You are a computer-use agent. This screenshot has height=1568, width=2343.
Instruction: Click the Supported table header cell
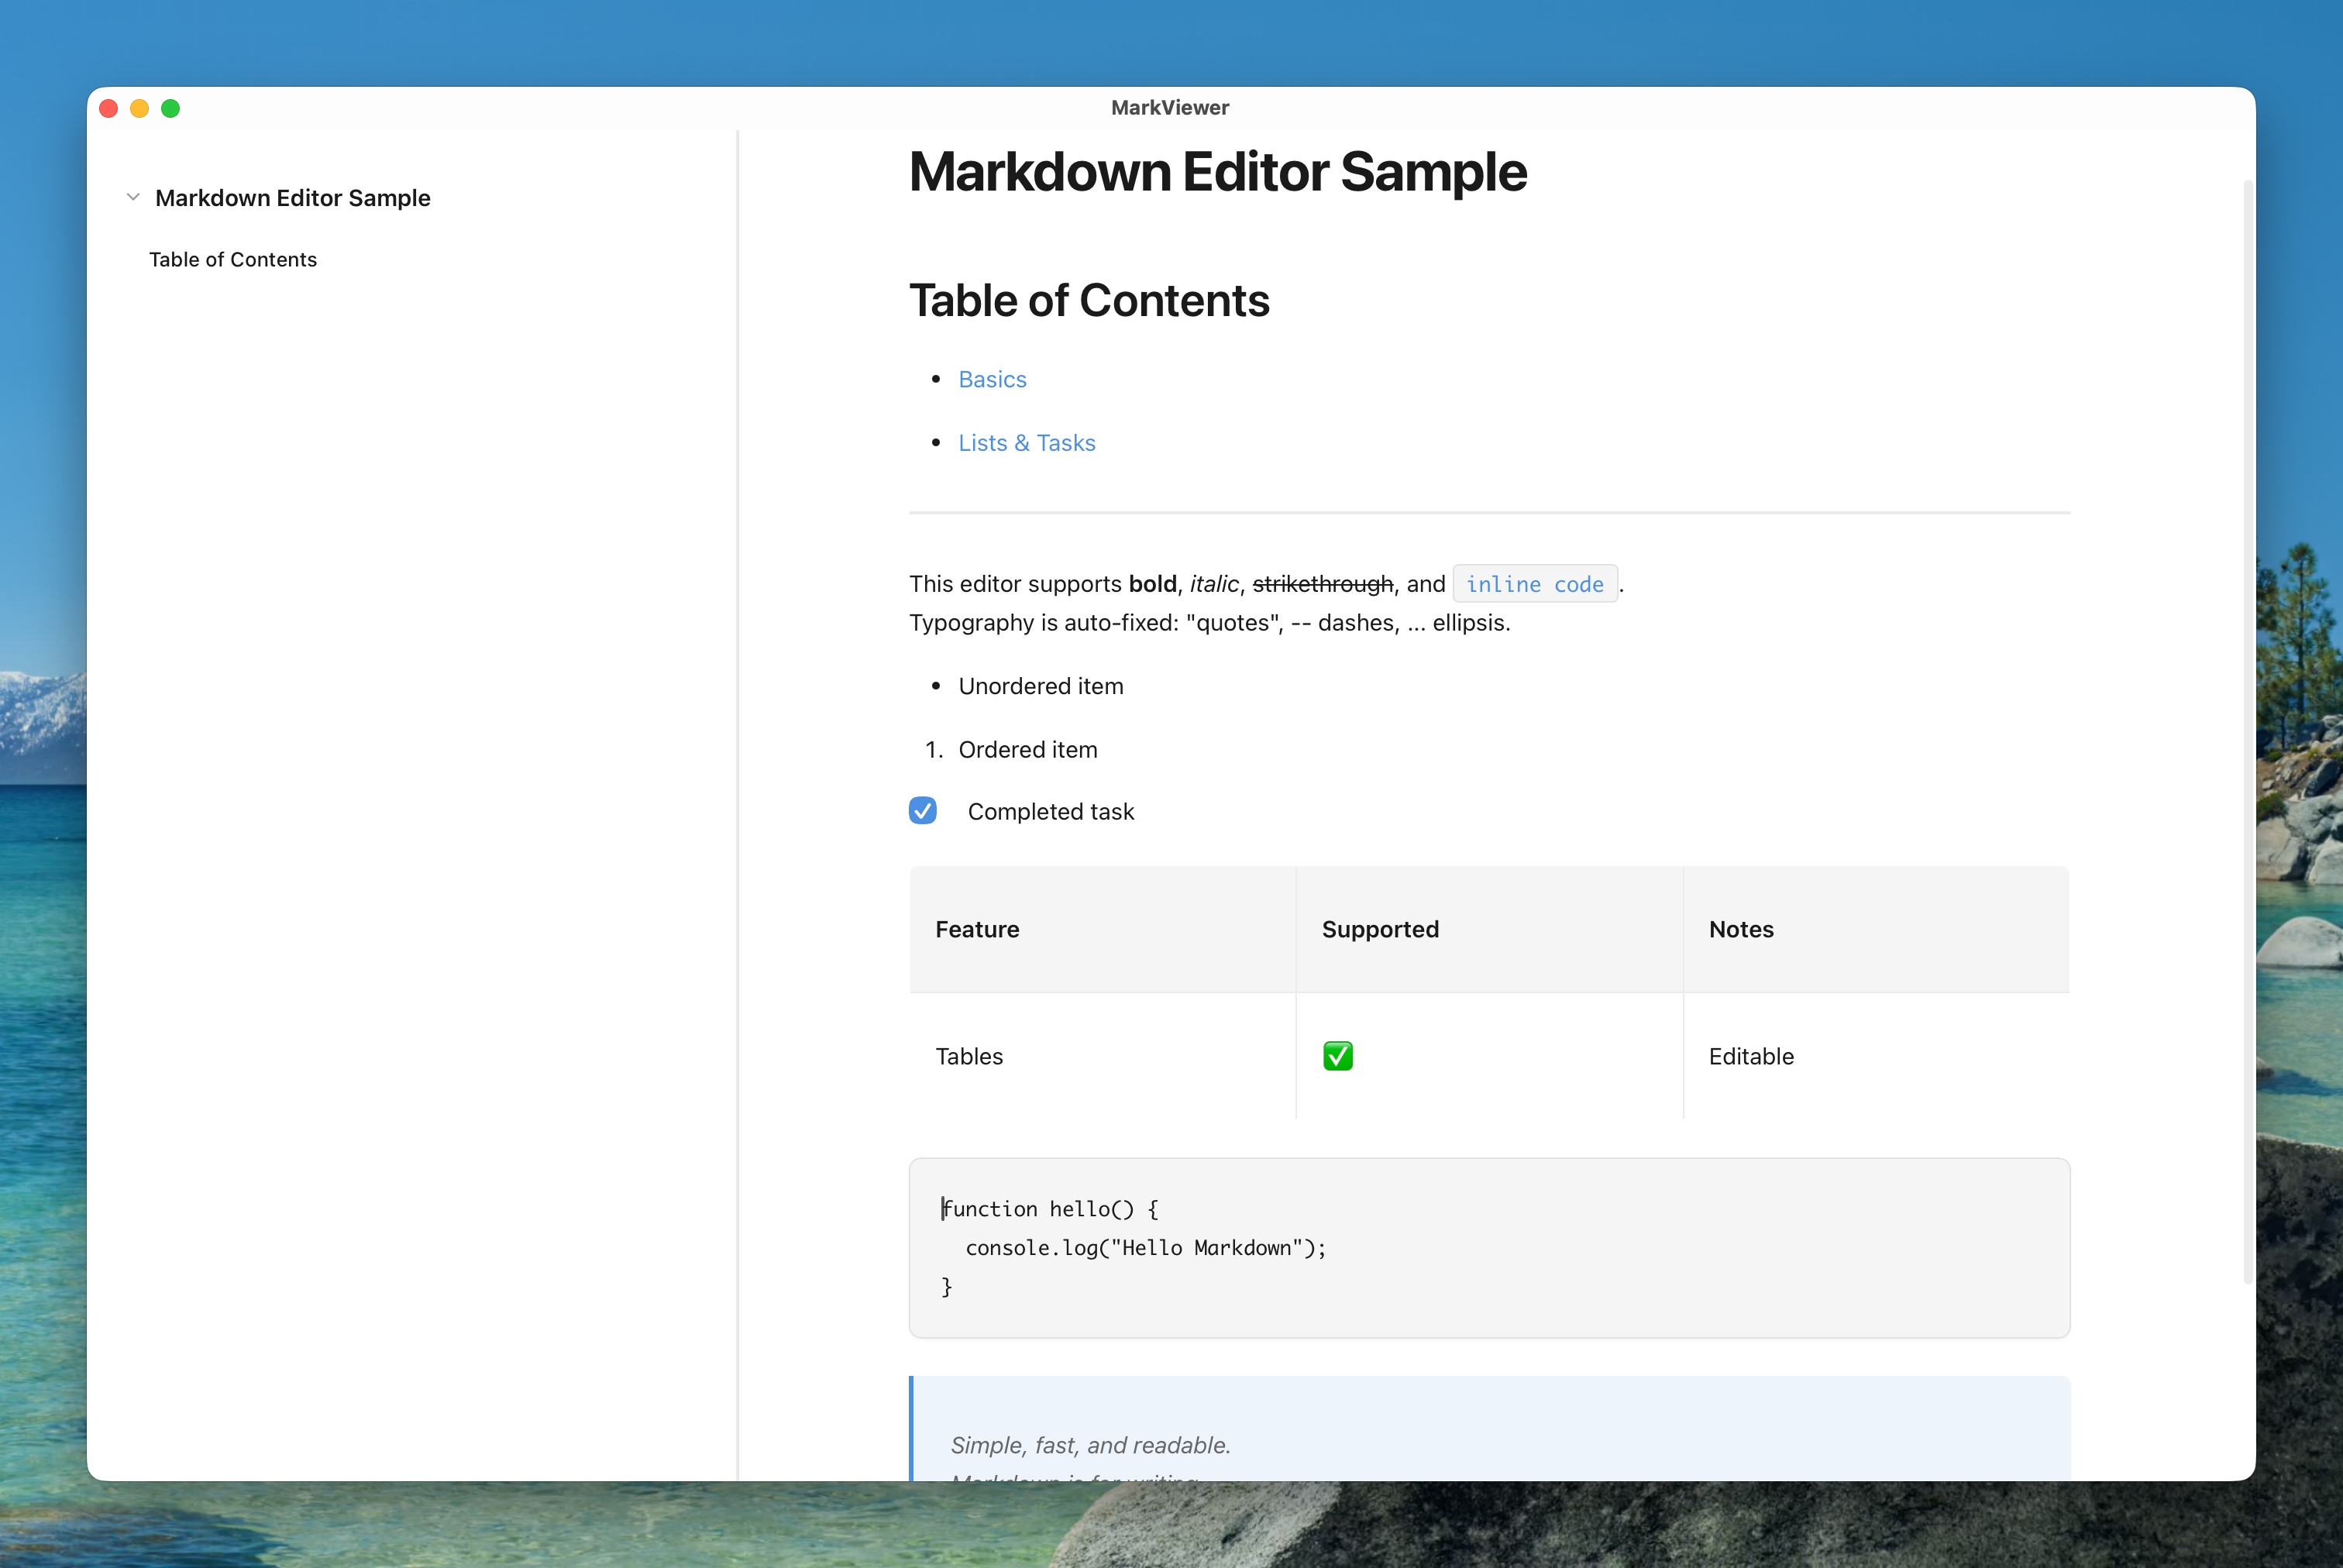[x=1380, y=929]
